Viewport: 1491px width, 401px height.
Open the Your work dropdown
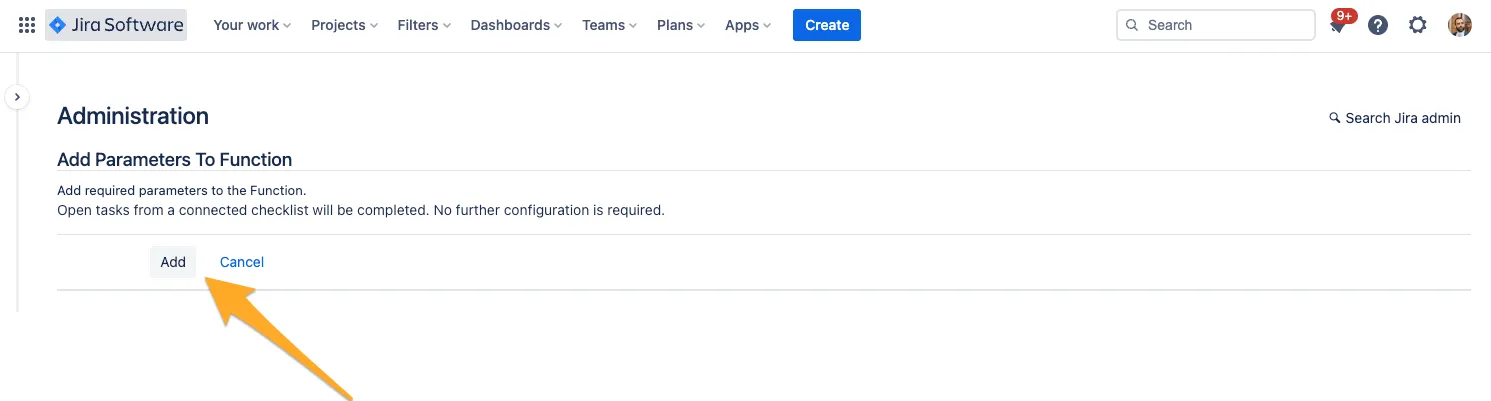click(x=252, y=25)
